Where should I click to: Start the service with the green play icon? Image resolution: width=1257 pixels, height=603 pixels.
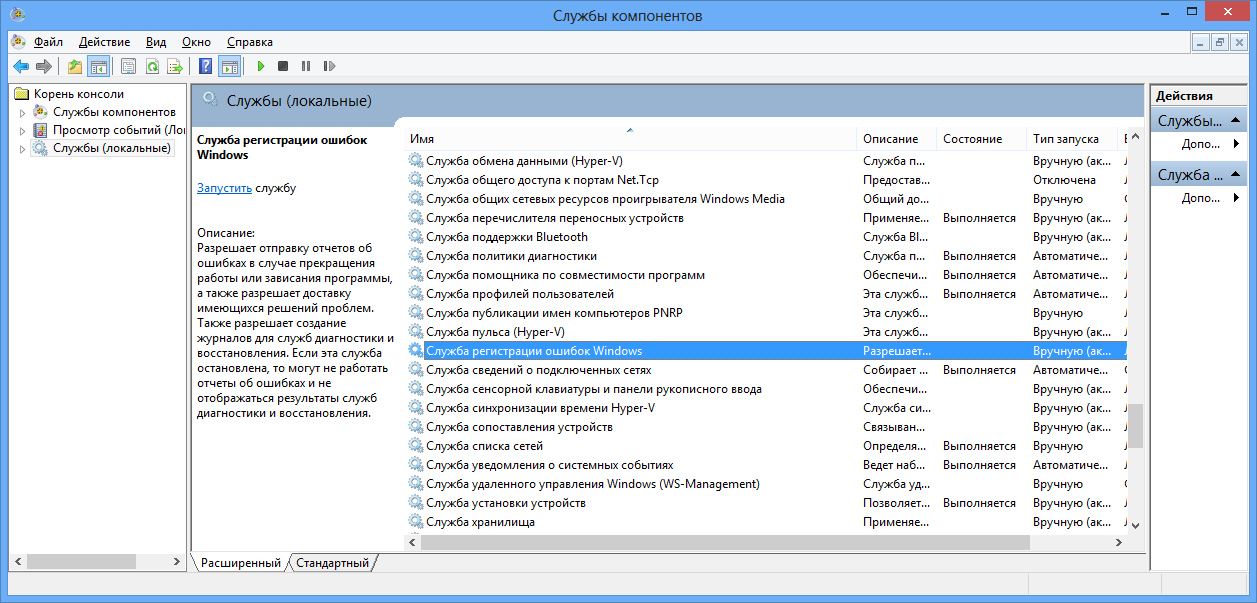click(x=260, y=67)
